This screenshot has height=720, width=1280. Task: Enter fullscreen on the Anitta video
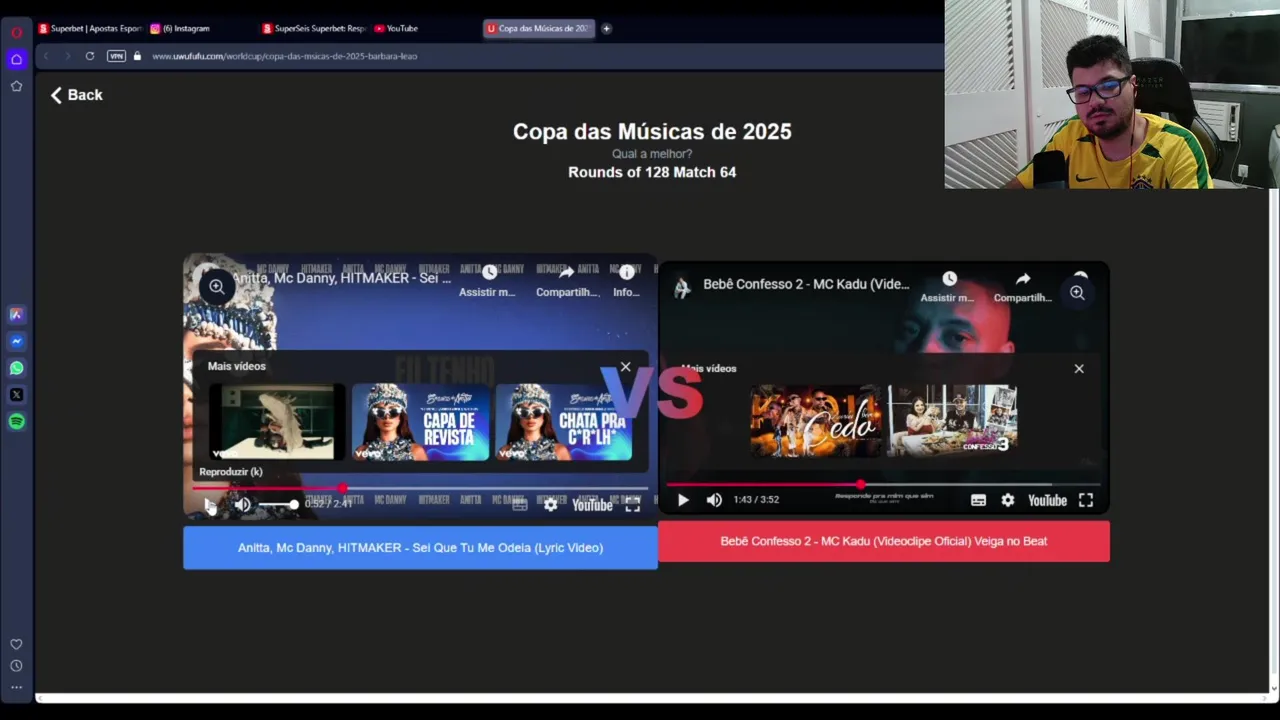point(633,505)
